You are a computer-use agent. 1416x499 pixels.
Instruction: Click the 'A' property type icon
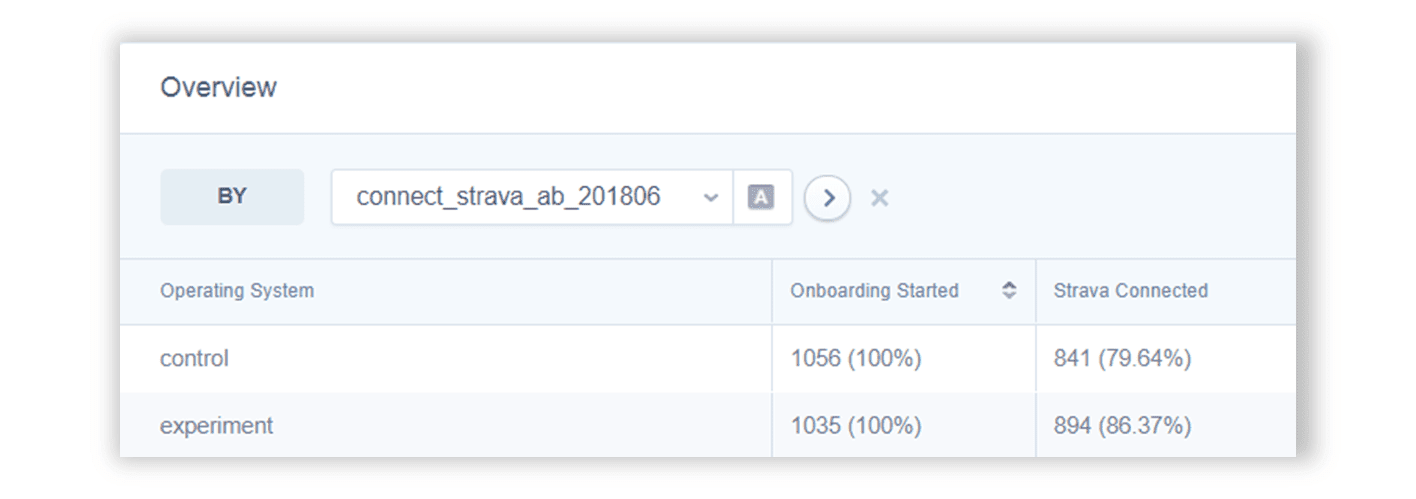pos(761,197)
